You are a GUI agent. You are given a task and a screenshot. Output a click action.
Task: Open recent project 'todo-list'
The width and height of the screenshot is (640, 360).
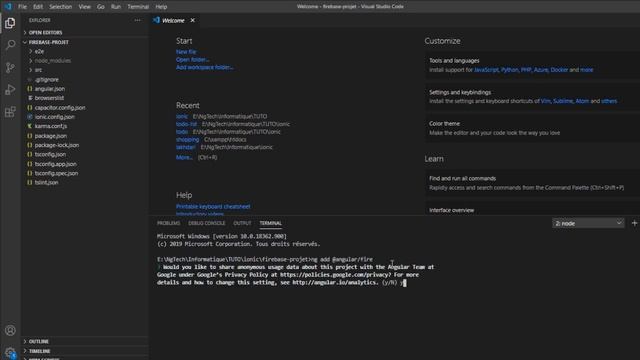(187, 124)
